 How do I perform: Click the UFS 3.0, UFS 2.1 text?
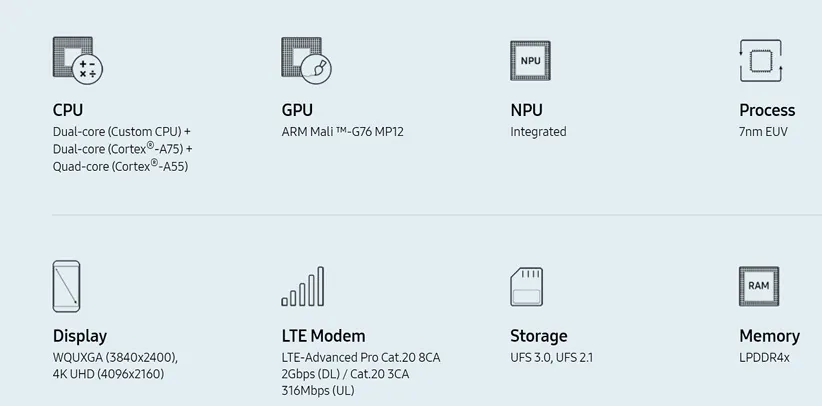[552, 357]
